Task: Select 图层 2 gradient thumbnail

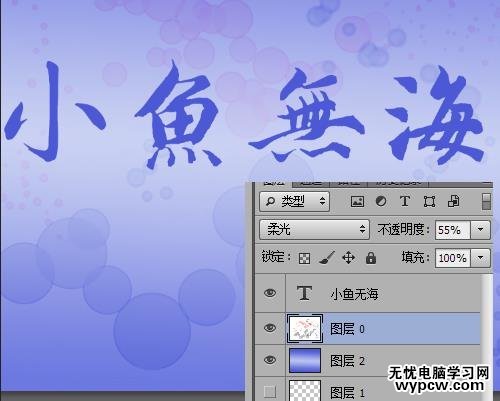Action: tap(305, 361)
